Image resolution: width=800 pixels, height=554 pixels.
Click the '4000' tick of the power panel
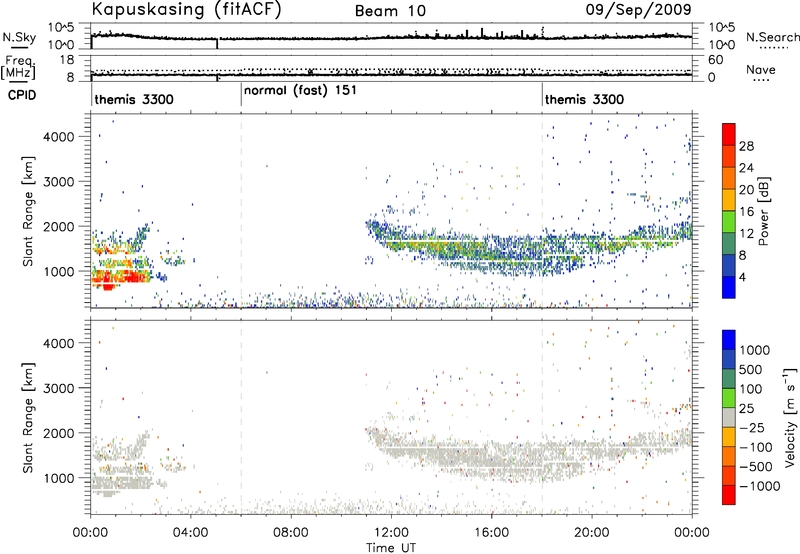coord(58,137)
